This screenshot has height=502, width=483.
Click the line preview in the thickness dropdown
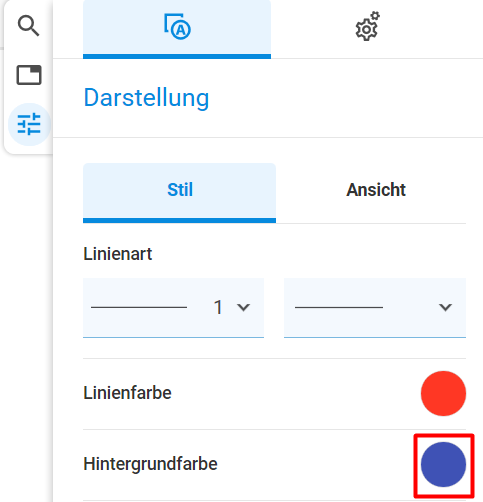click(139, 307)
